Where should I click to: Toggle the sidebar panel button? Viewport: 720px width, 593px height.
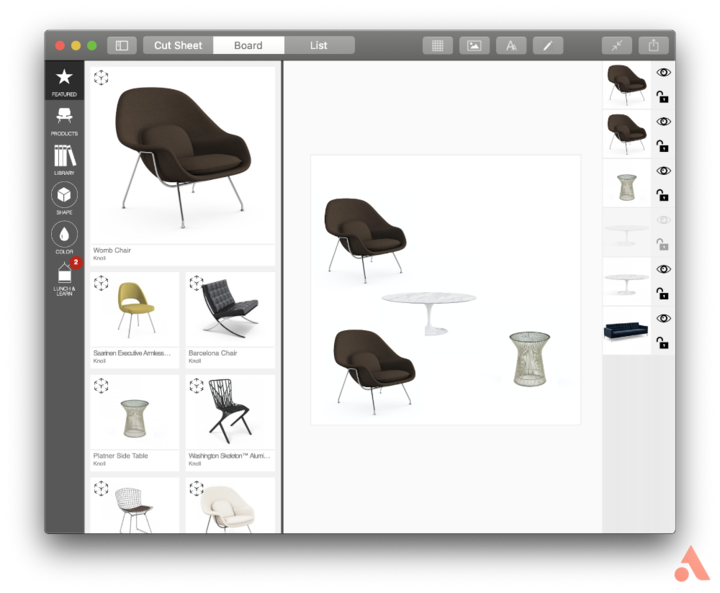pos(122,45)
